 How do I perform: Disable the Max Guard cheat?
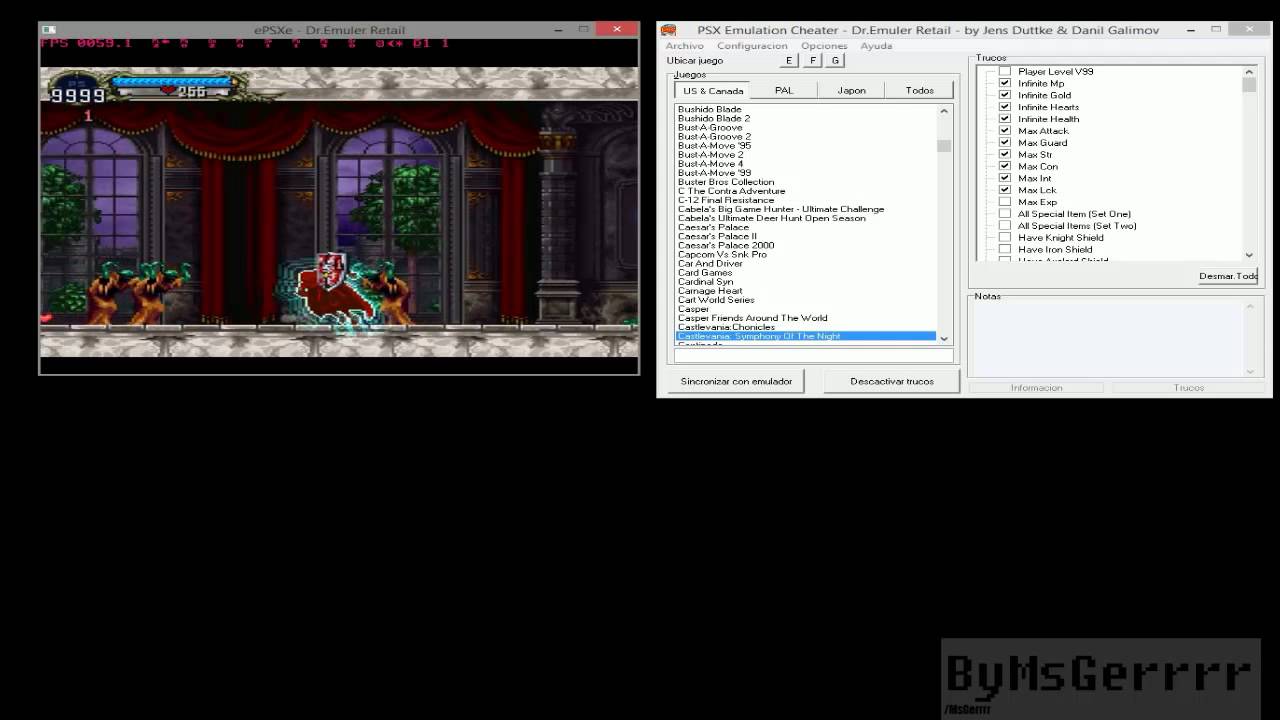1005,143
